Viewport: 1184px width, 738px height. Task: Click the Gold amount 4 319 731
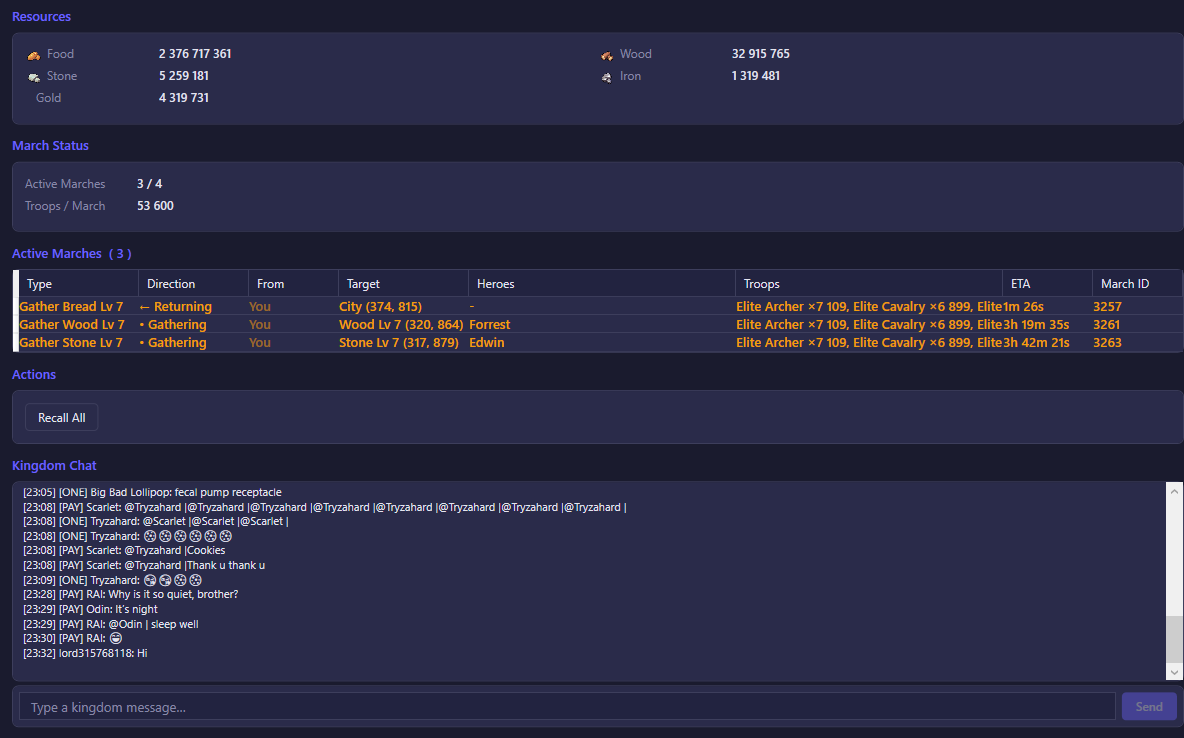183,97
